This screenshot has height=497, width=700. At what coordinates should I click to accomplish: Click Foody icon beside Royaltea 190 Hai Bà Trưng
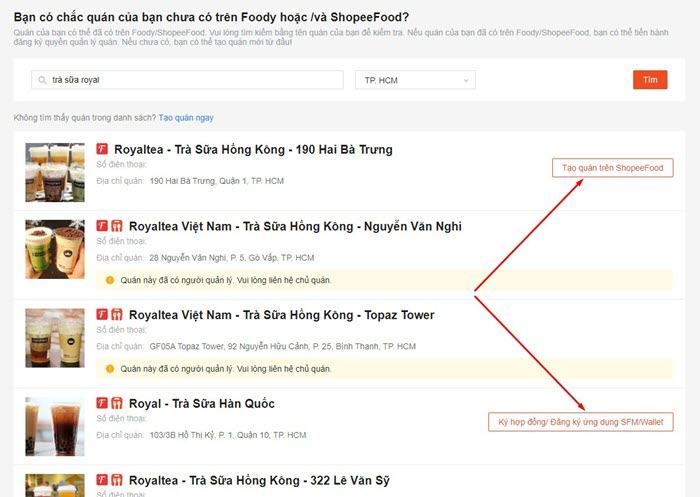pos(102,149)
